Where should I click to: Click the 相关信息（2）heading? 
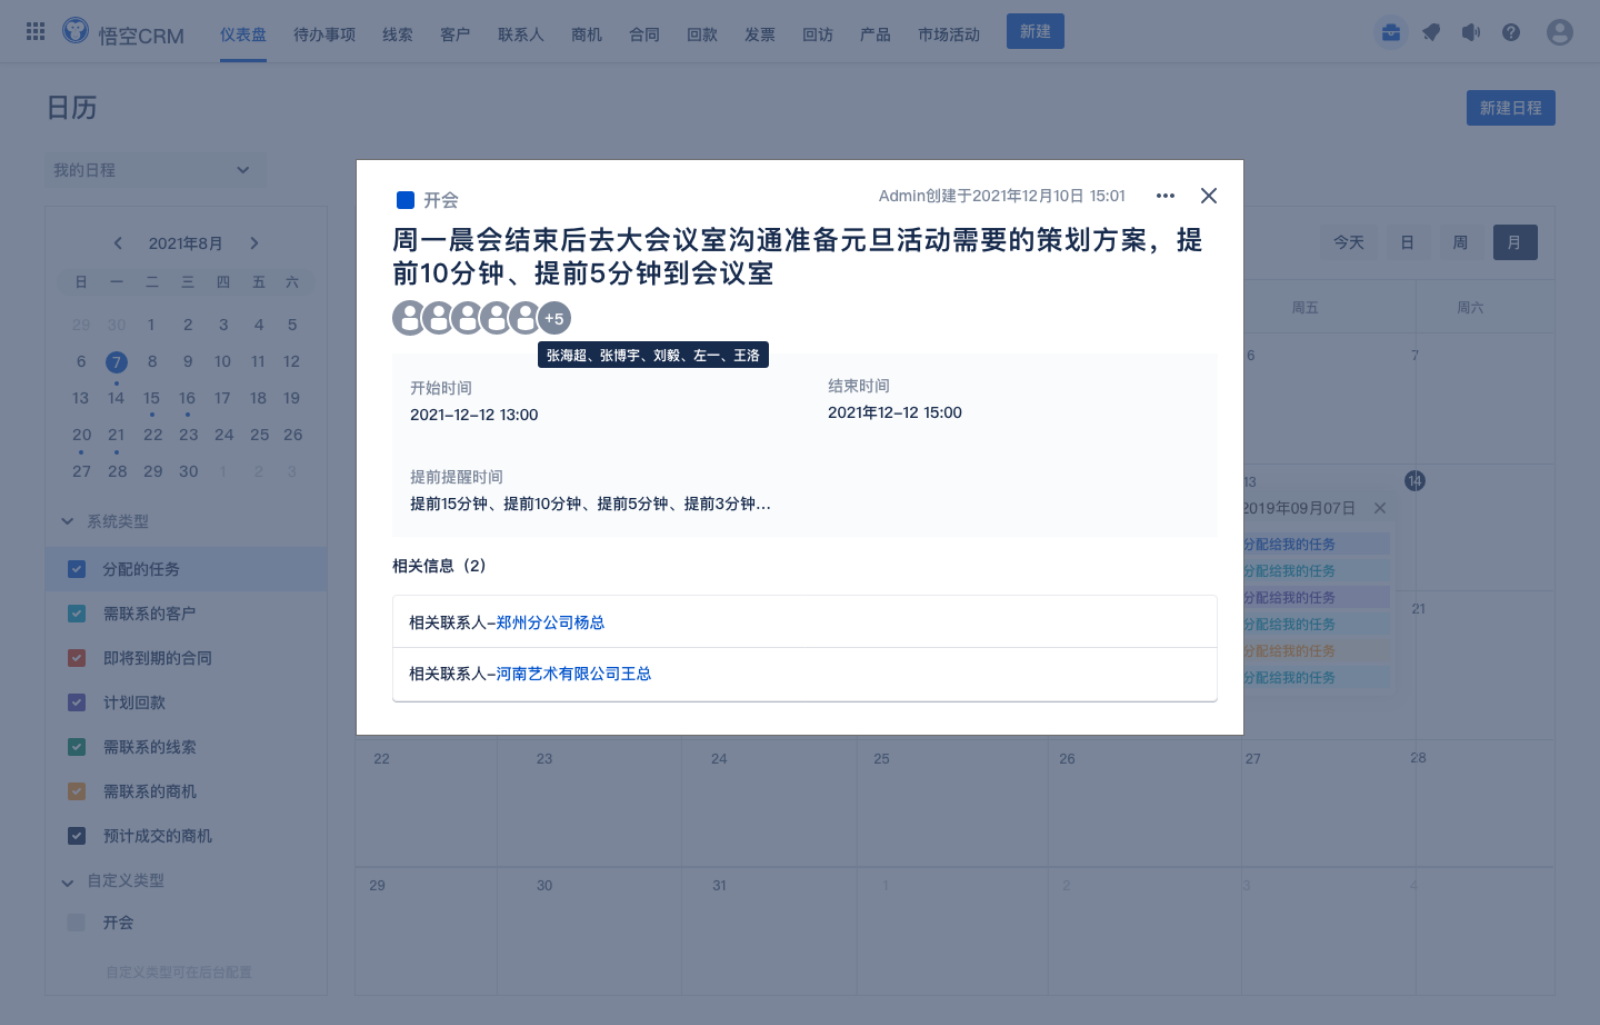pyautogui.click(x=439, y=565)
